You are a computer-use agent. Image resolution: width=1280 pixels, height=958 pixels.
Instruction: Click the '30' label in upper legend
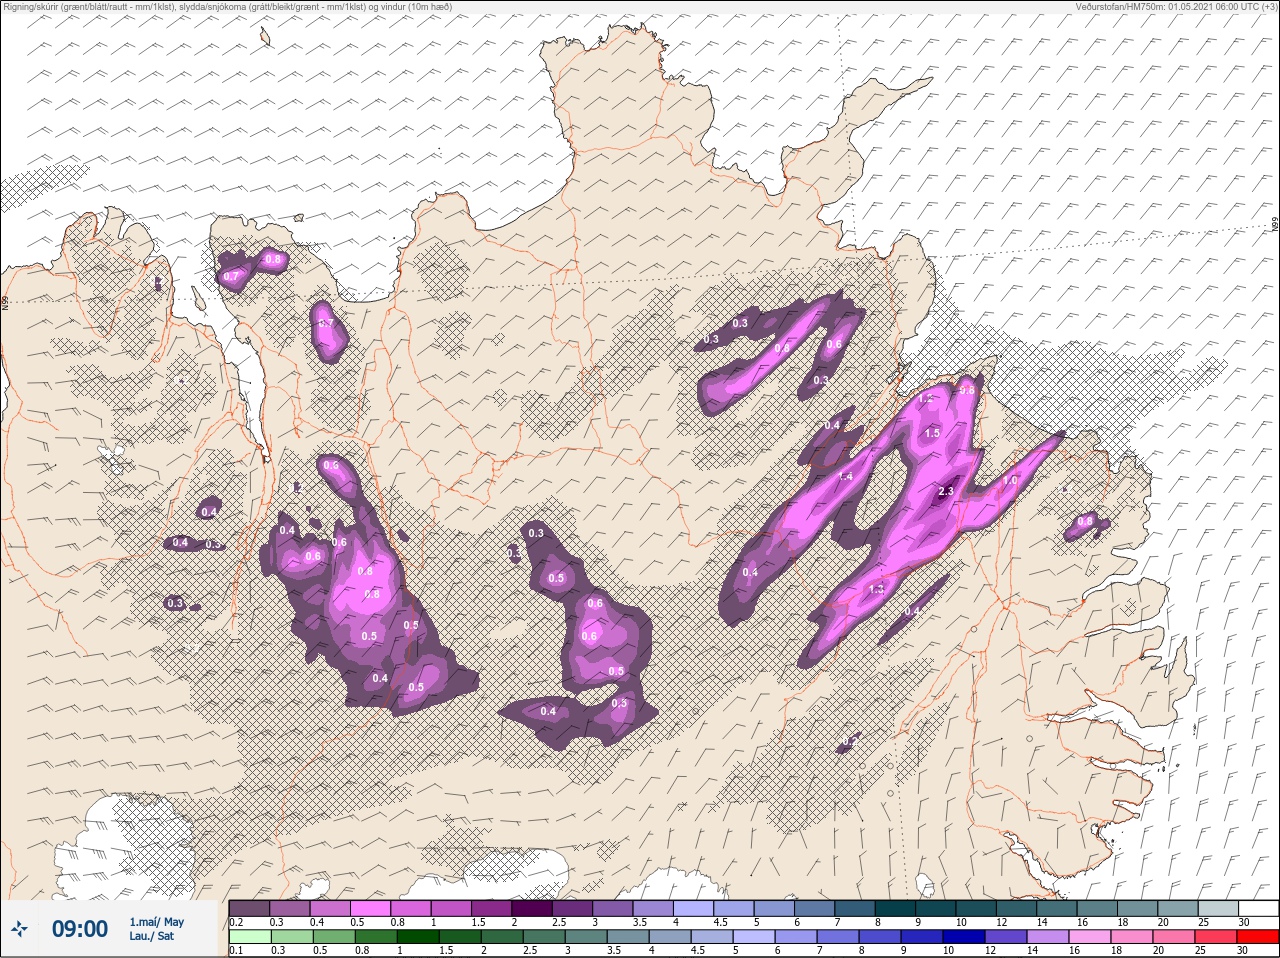click(1244, 921)
